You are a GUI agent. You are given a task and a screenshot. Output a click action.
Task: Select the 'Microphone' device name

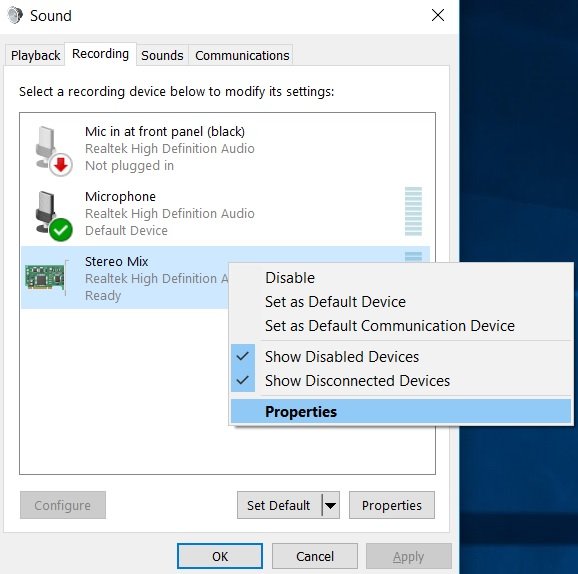click(x=120, y=196)
